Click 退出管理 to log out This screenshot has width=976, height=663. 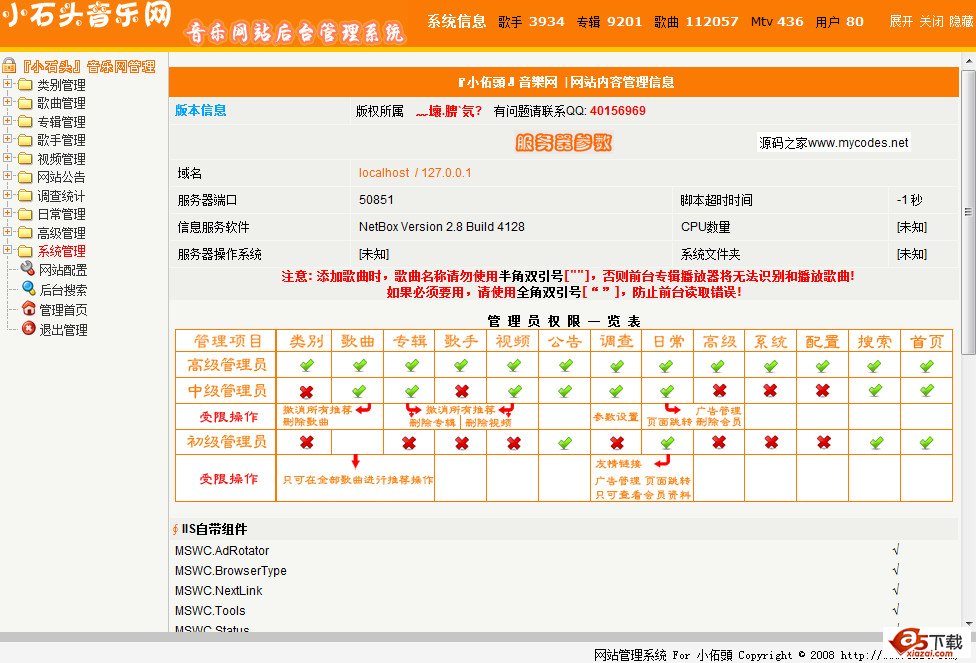pyautogui.click(x=63, y=330)
